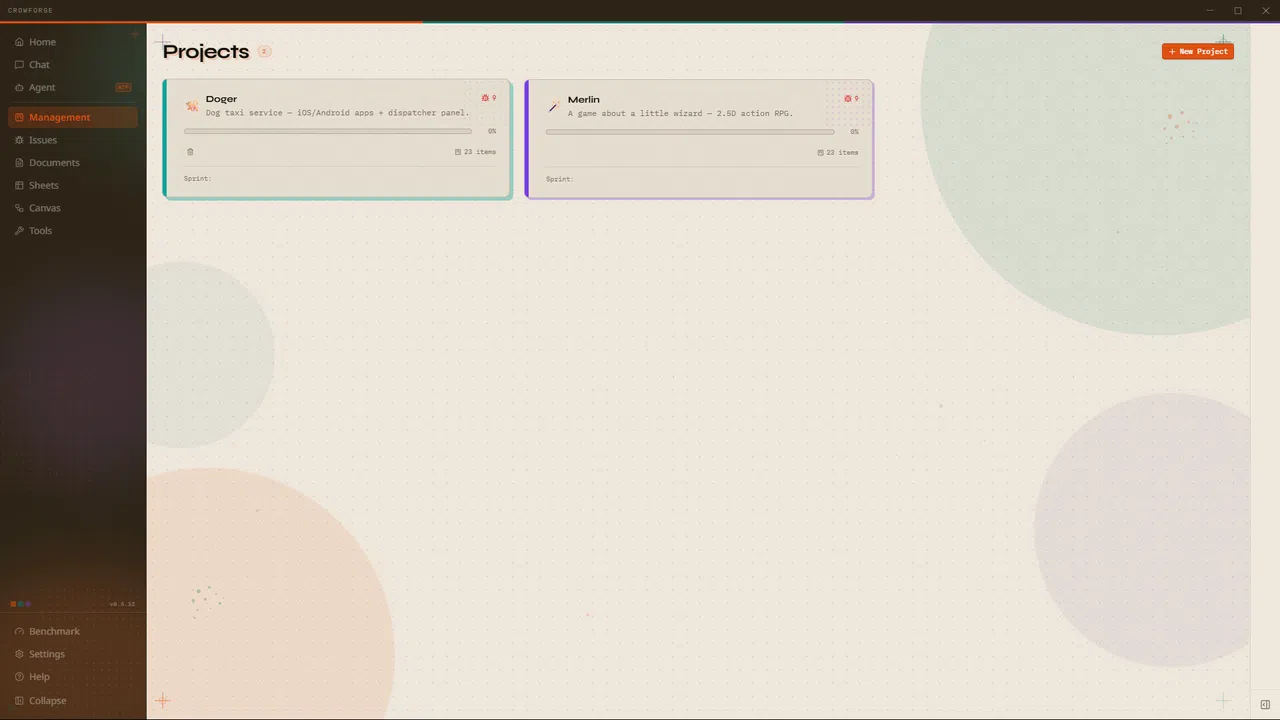Click the project count badge beside Projects
Screen dimensions: 1280x720
pos(264,51)
